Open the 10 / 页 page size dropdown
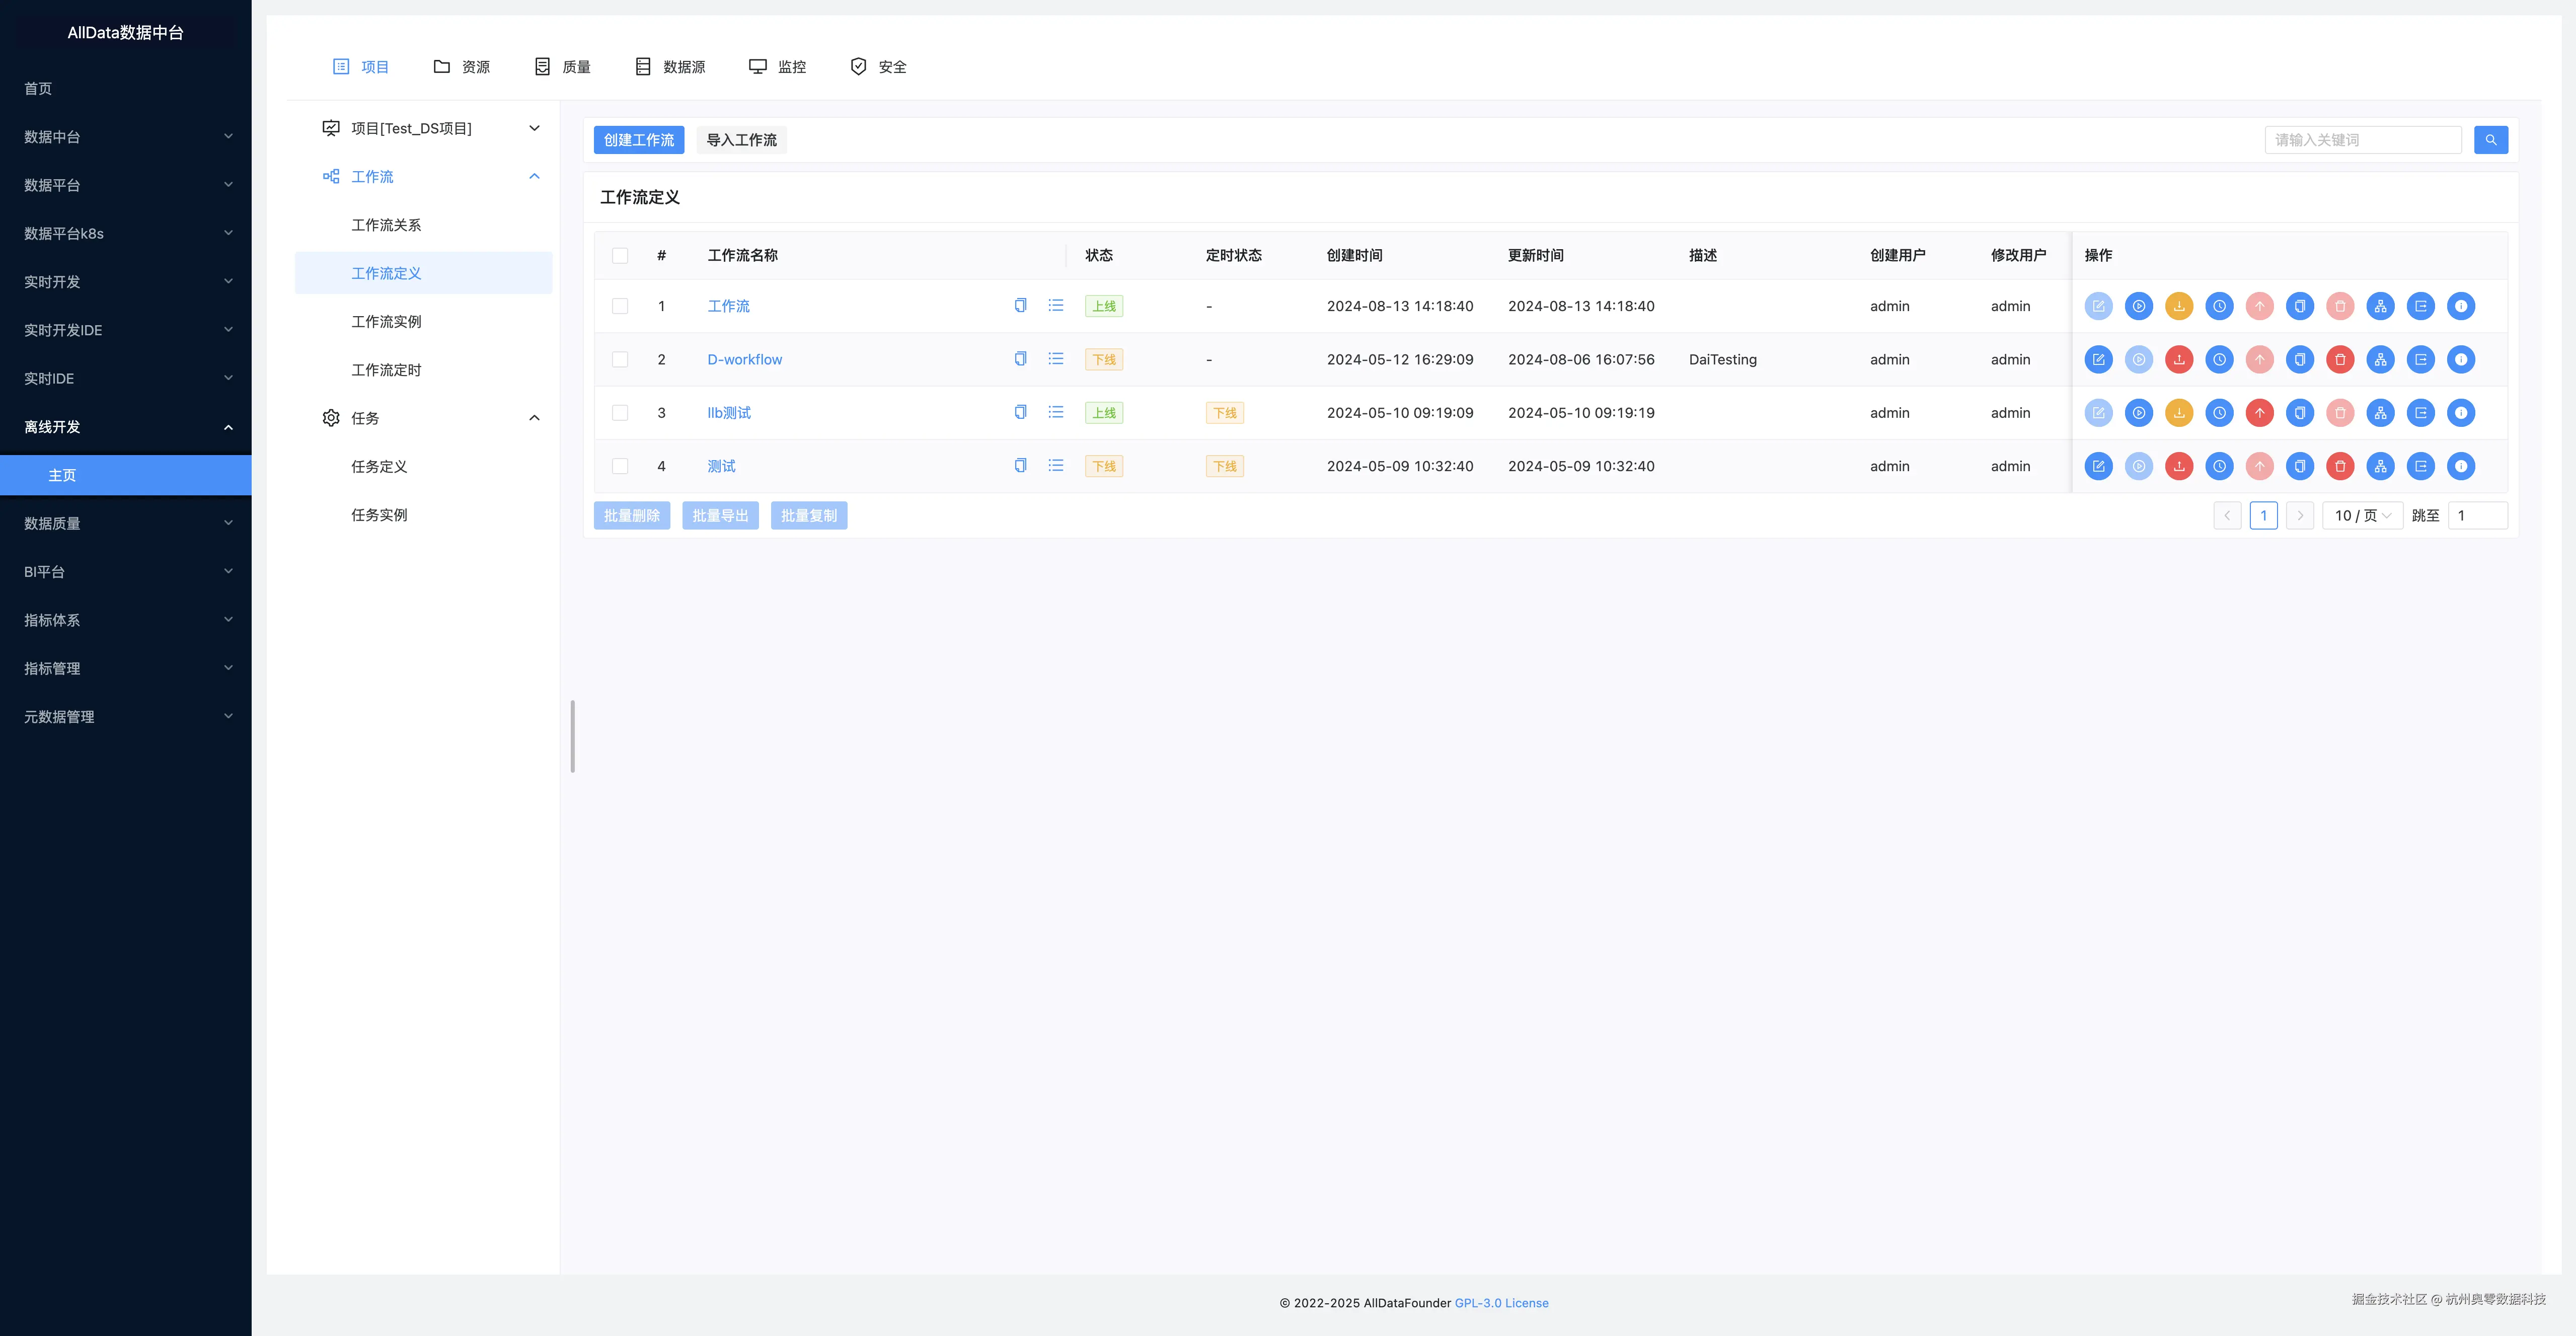This screenshot has height=1336, width=2576. 2362,516
